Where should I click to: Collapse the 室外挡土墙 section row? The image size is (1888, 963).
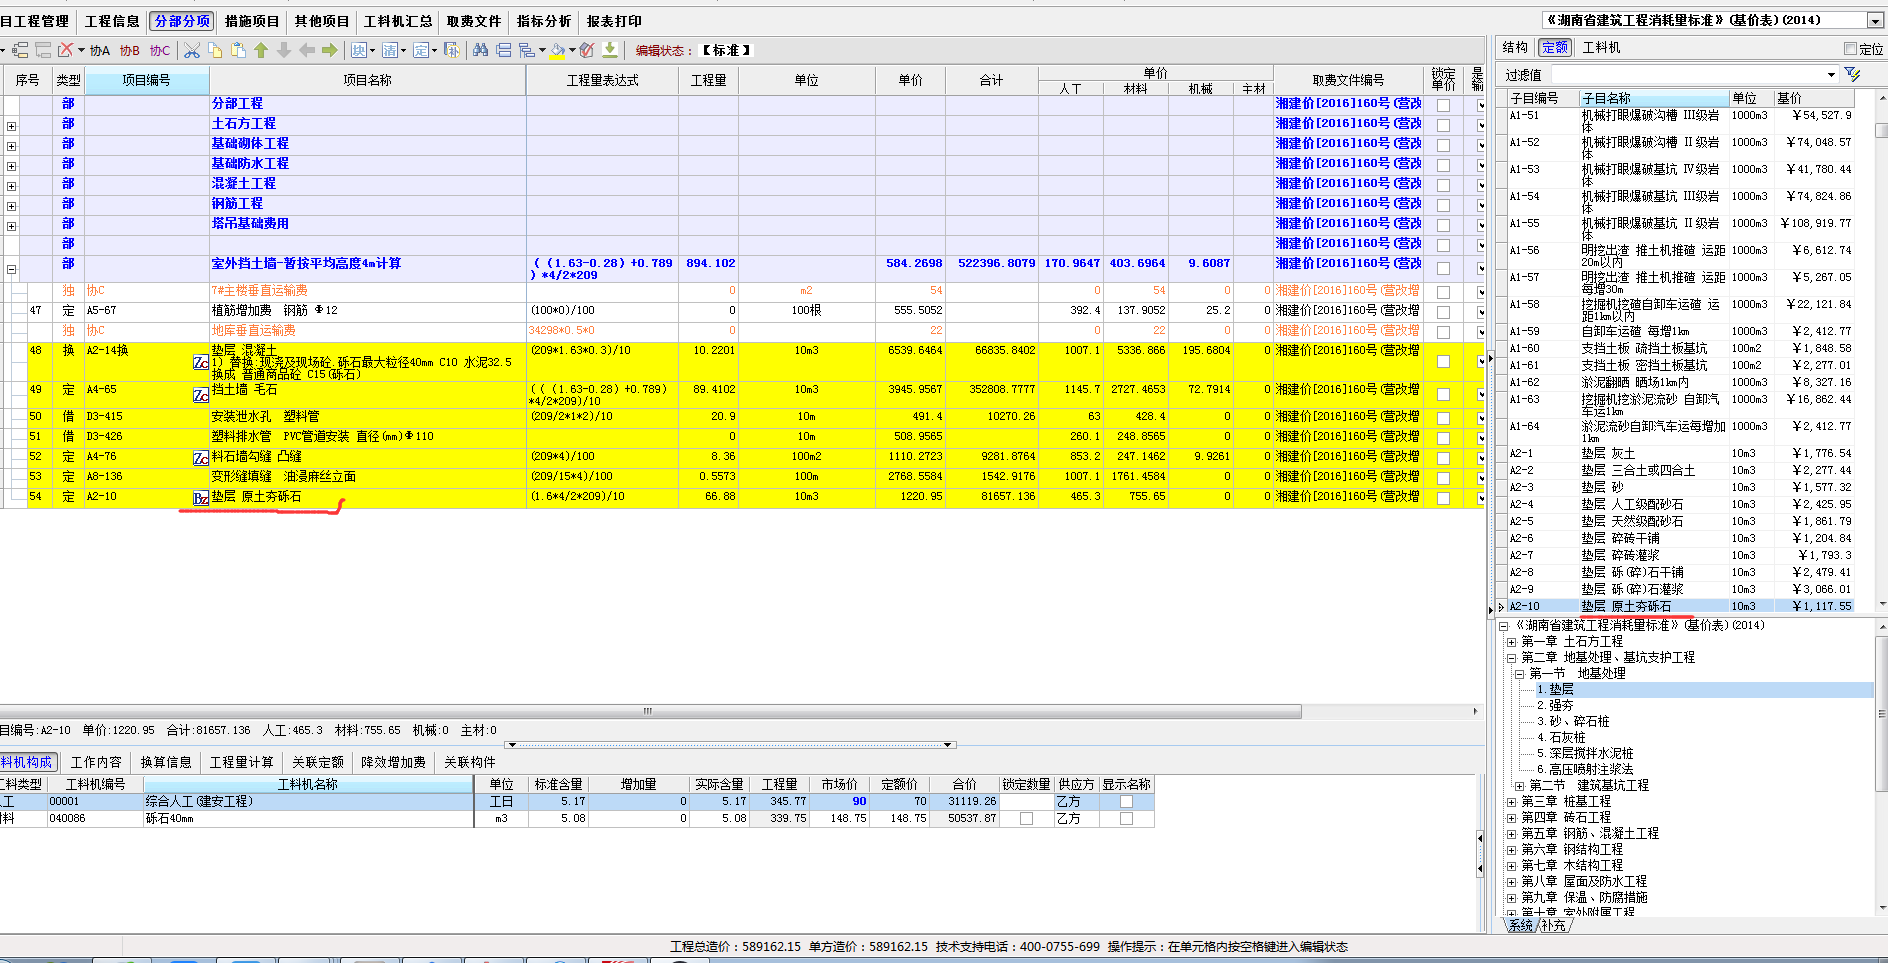[x=11, y=269]
